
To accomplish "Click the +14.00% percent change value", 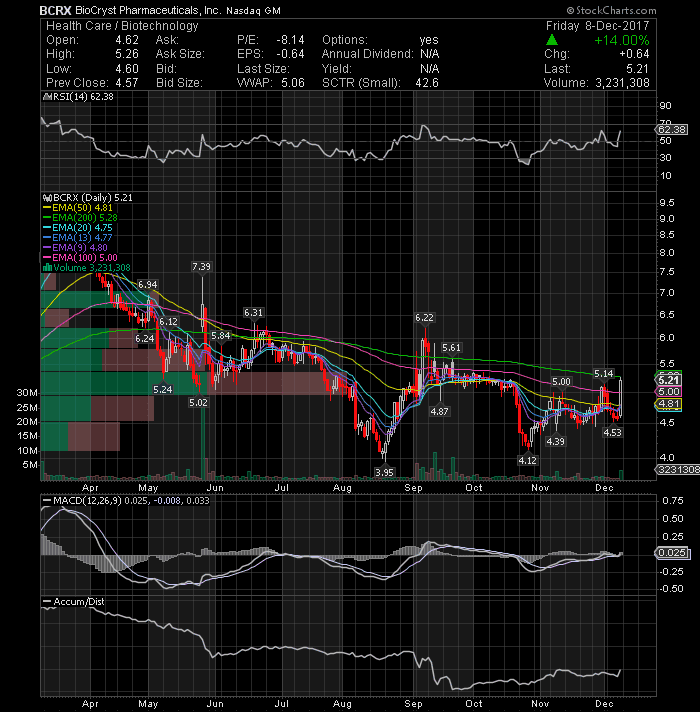I will pos(621,40).
